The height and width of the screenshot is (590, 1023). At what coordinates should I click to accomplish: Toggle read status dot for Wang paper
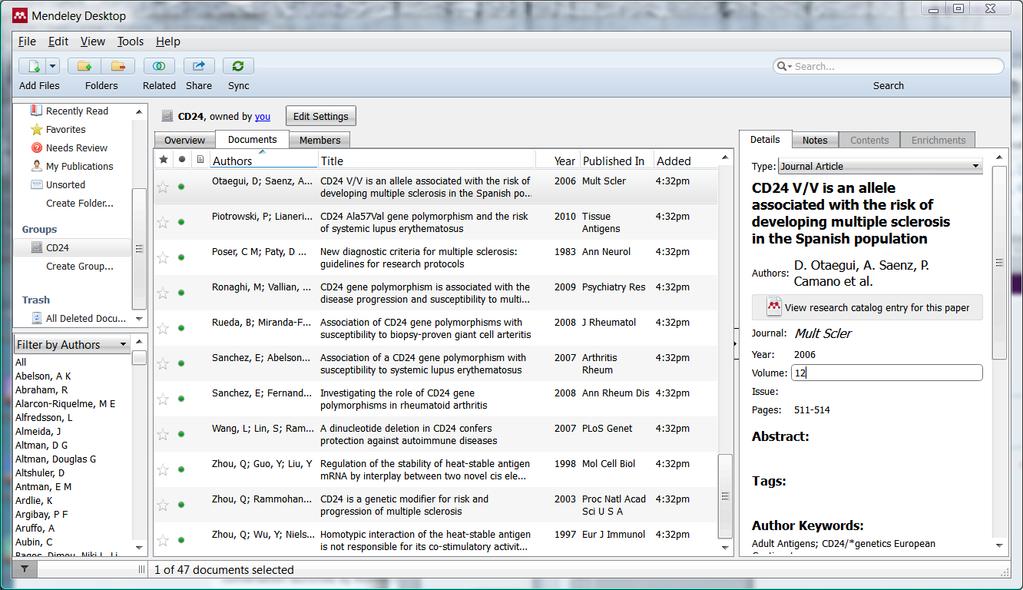click(181, 434)
